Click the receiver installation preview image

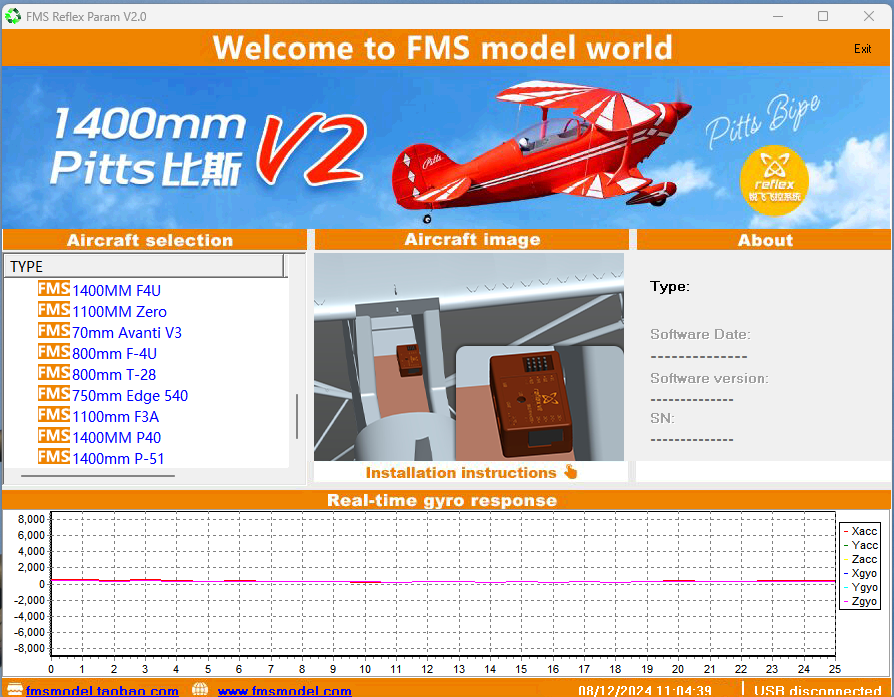coord(469,357)
